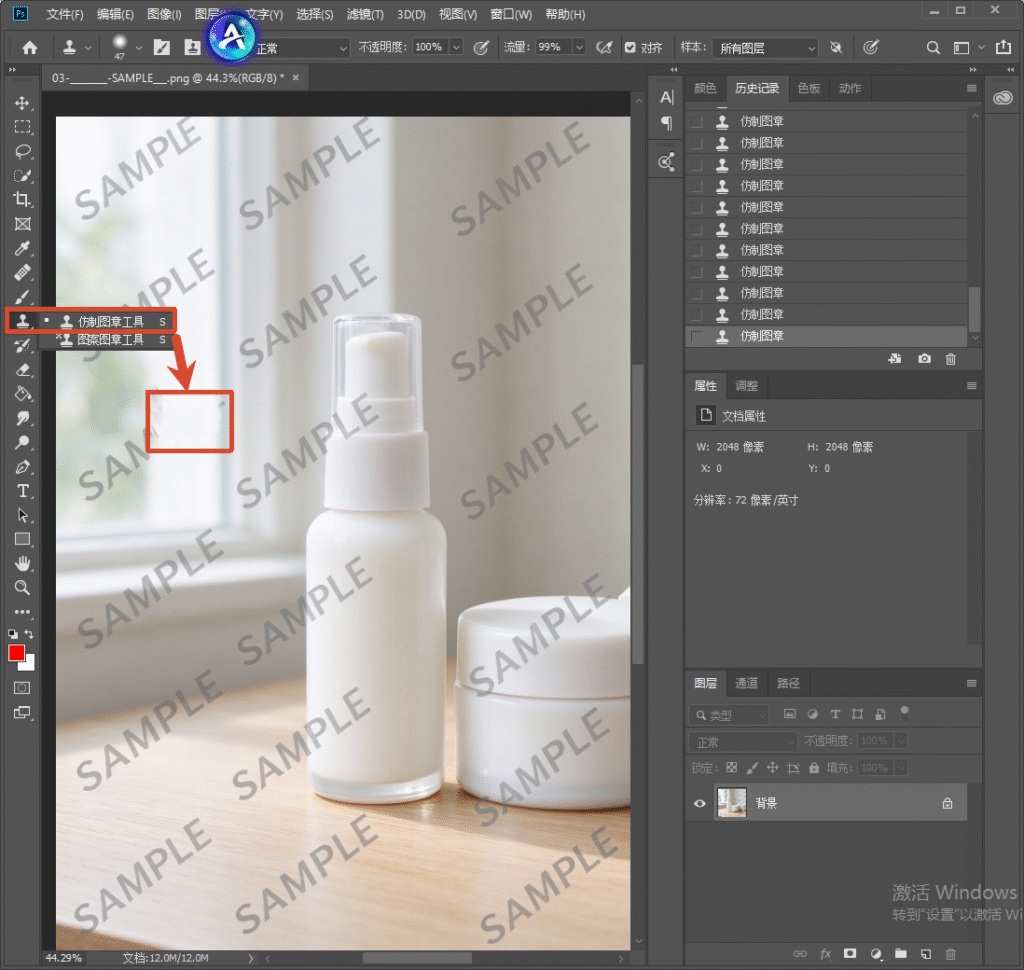Click the Share icon in options bar
This screenshot has width=1024, height=970.
click(1003, 47)
